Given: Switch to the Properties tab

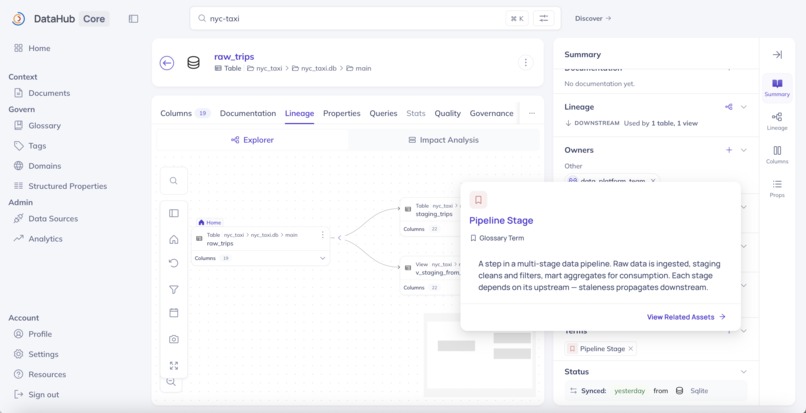Looking at the screenshot, I should click(341, 113).
